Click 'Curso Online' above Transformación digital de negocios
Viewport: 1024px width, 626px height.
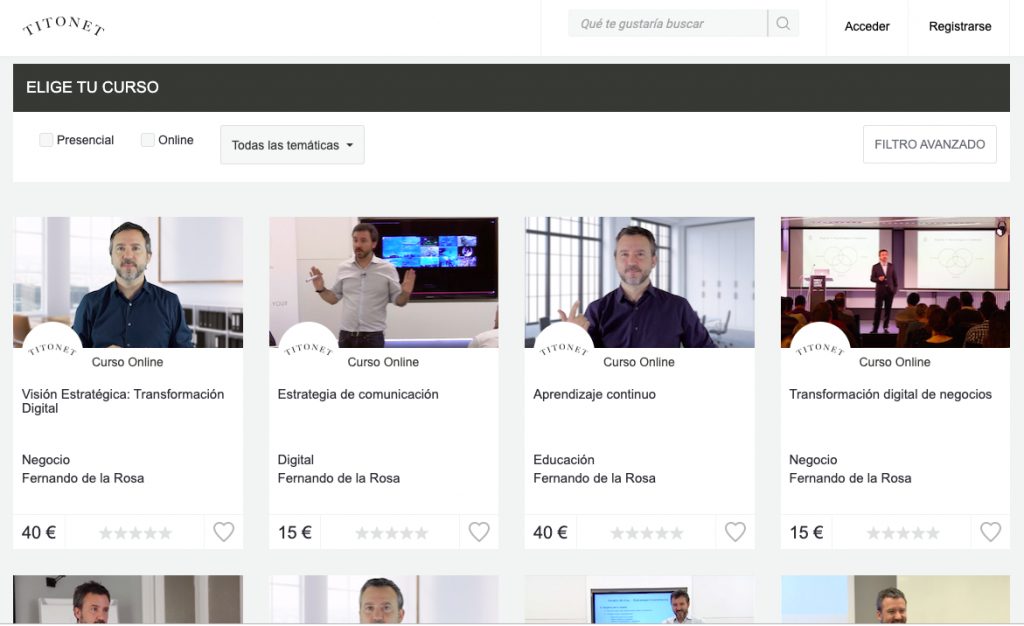(895, 362)
